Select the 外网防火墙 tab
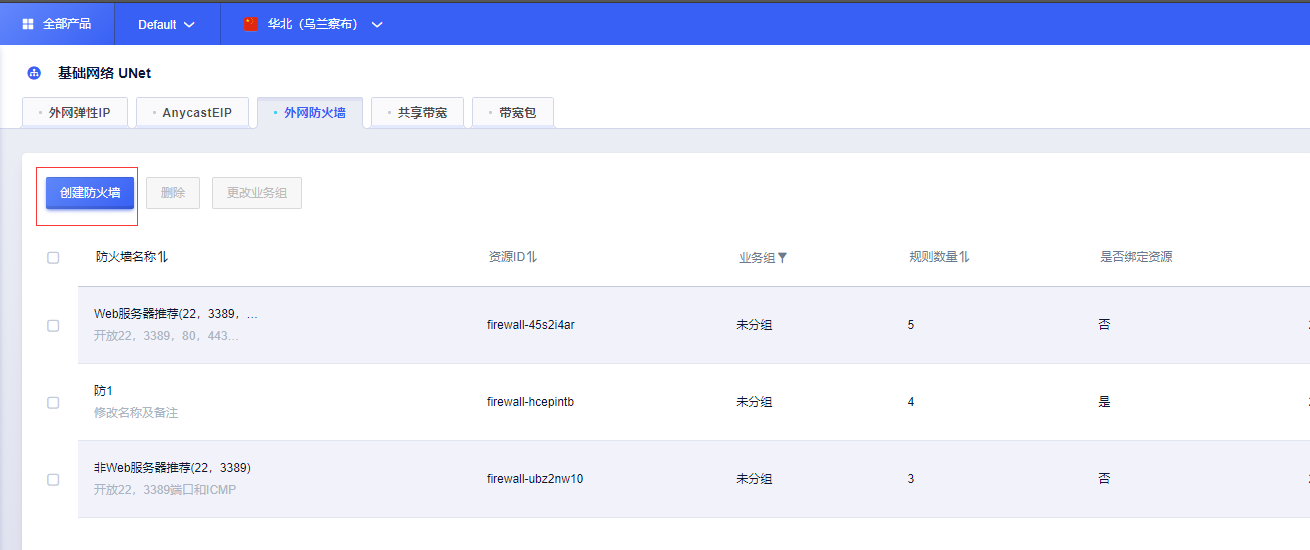Viewport: 1310px width, 550px height. (310, 113)
